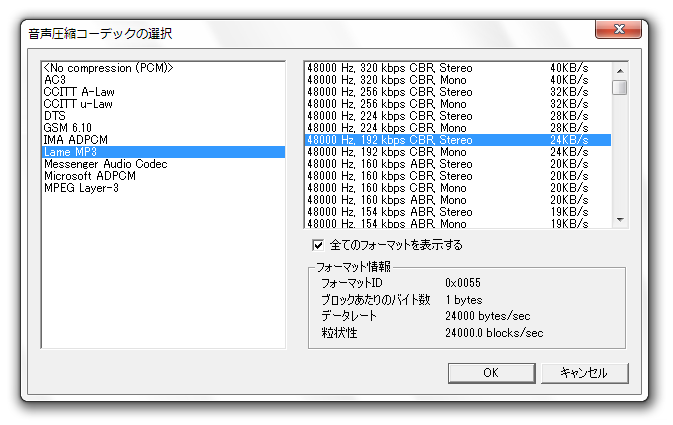Viewport: 673px width, 425px height.
Task: Select the GSM 6.10 codec
Action: 163,128
